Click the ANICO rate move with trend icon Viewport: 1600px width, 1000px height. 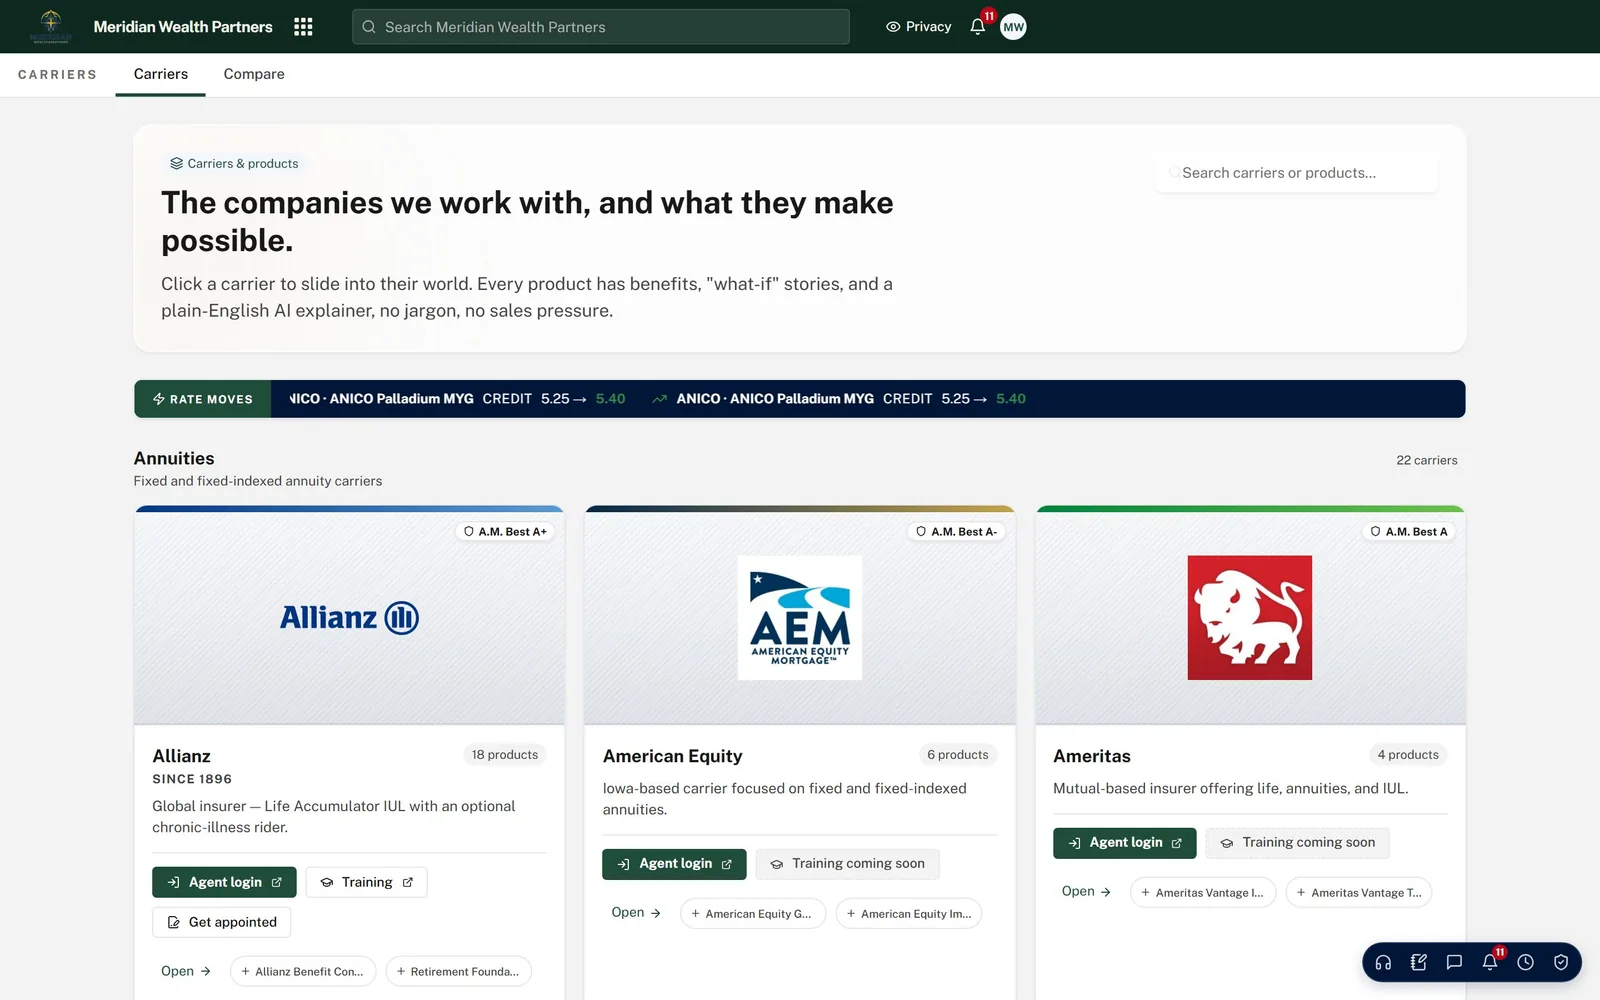[x=839, y=399]
